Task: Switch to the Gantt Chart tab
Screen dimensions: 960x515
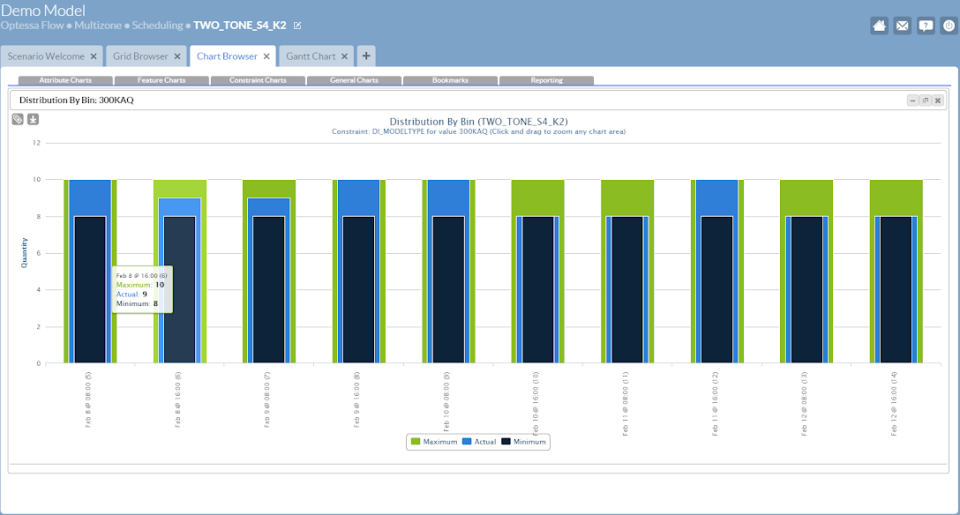Action: (310, 57)
